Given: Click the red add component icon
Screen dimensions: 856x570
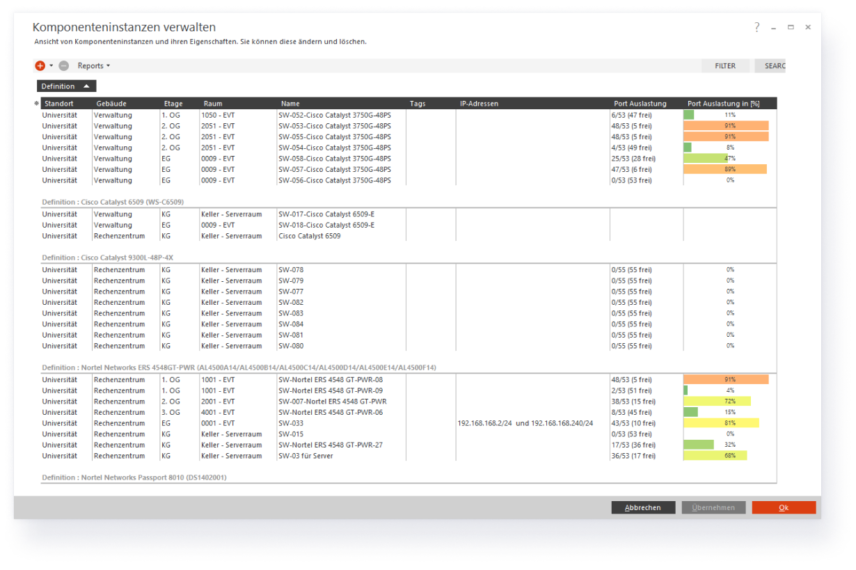Looking at the screenshot, I should (x=40, y=66).
